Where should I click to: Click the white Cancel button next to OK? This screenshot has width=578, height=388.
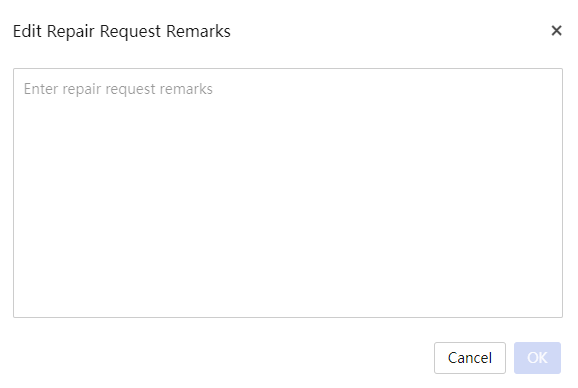point(470,358)
